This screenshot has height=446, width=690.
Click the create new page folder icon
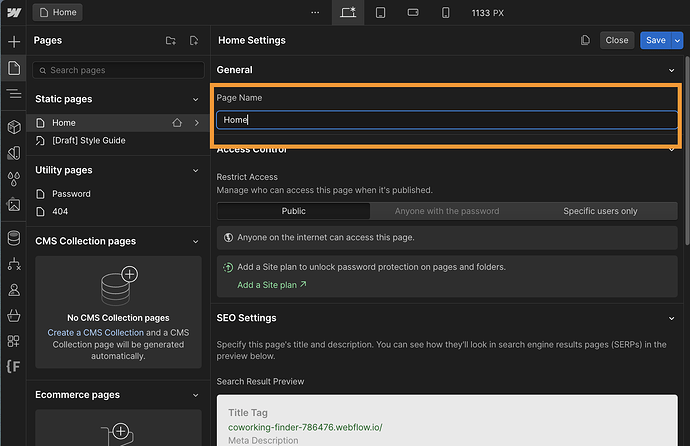click(171, 41)
